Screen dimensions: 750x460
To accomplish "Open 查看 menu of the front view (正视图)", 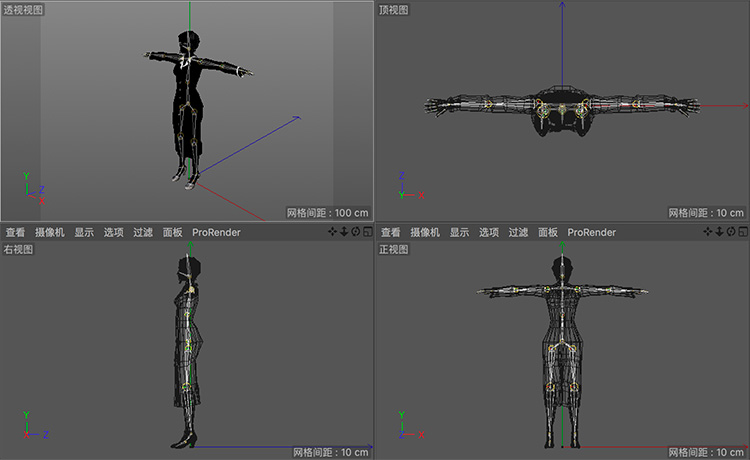I will point(390,232).
